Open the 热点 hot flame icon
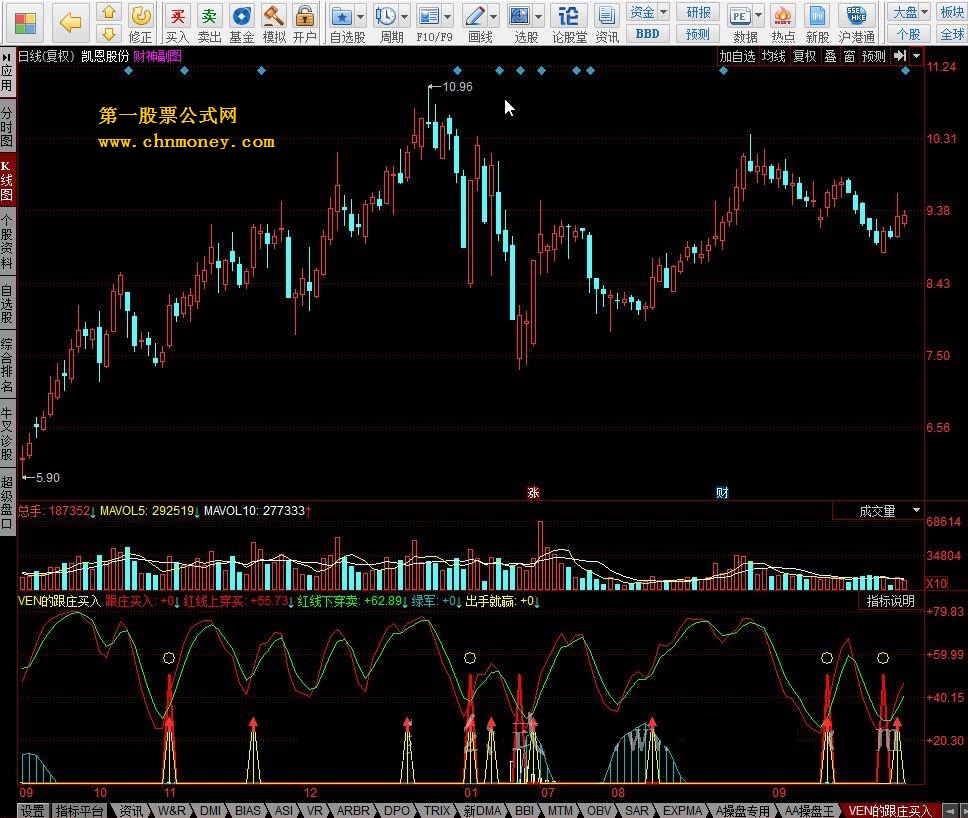Viewport: 968px width, 818px height. click(783, 23)
